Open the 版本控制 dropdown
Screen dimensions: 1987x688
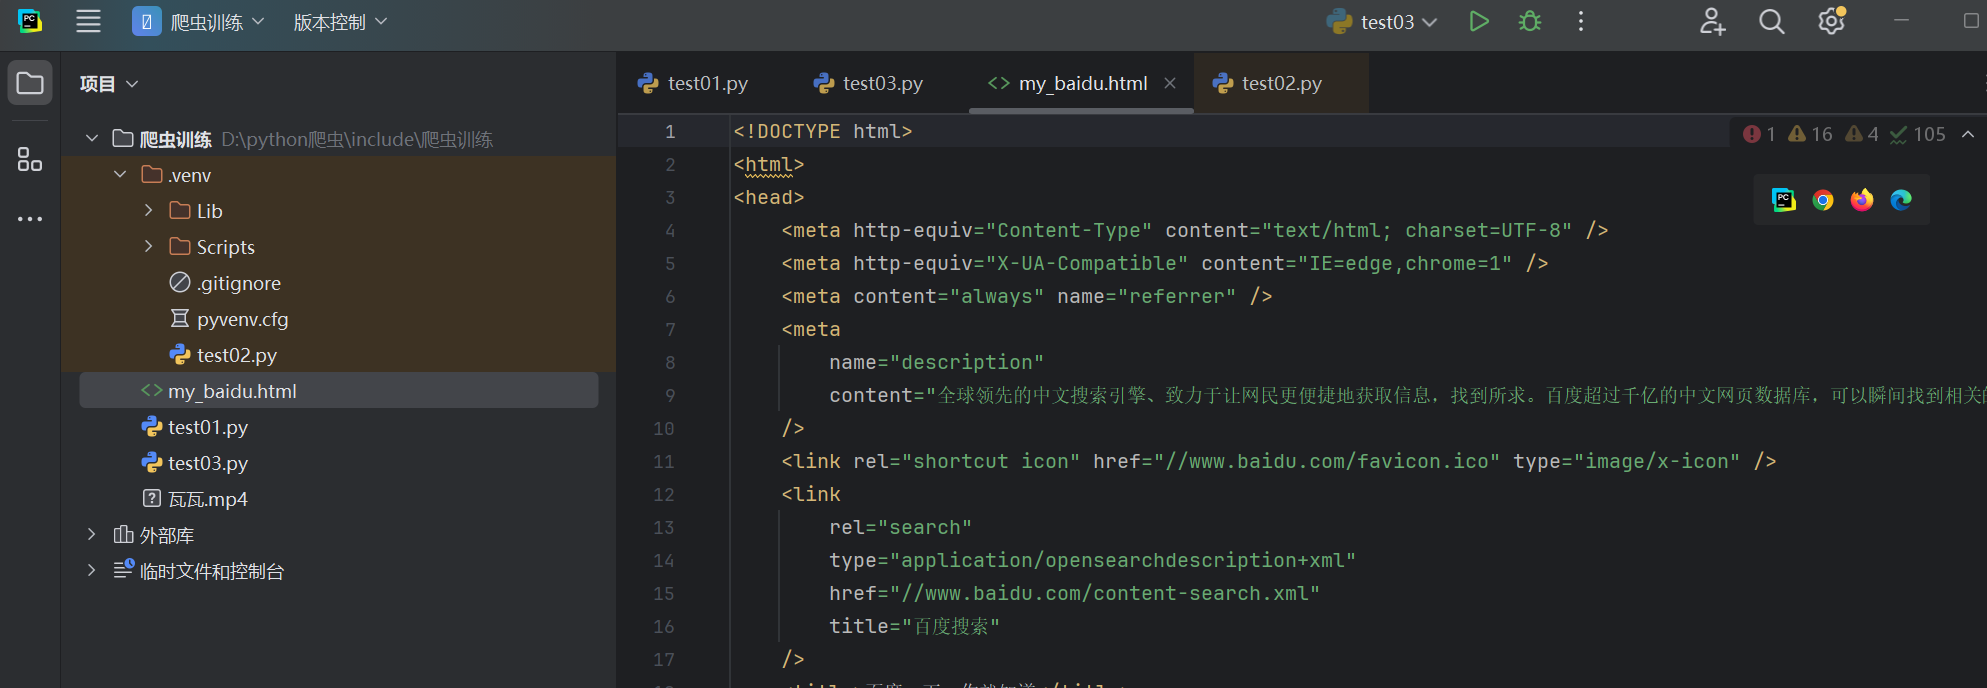tap(340, 21)
